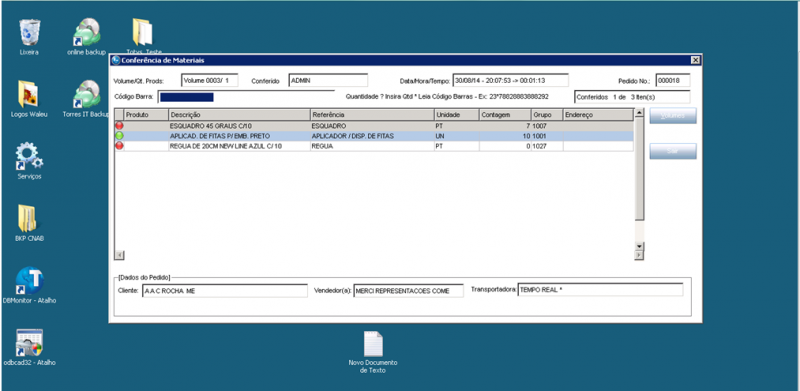Sort by the Unidade column header
Image resolution: width=800 pixels, height=391 pixels.
(457, 115)
